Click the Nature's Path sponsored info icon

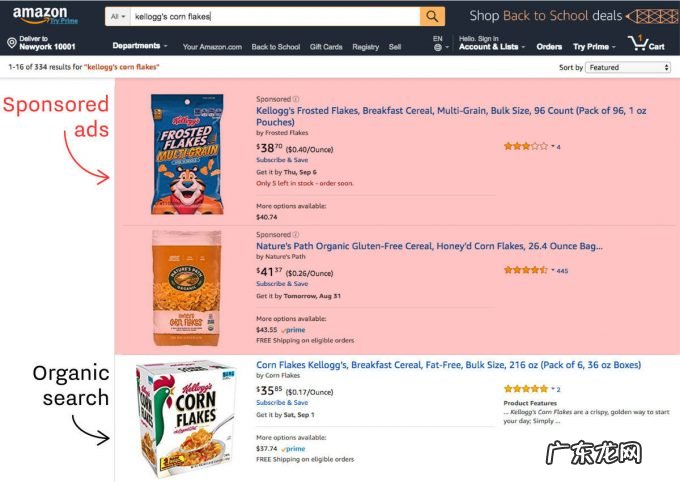click(296, 235)
